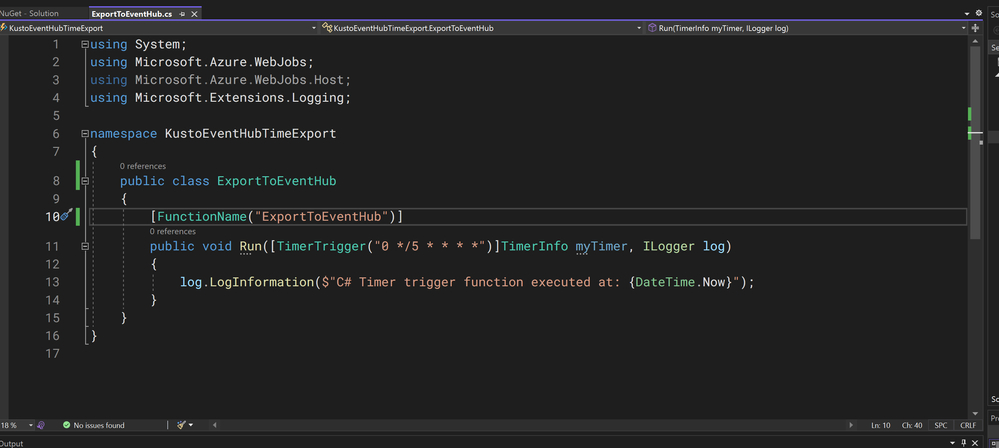999x448 pixels.
Task: Click line number 17 in the margin
Action: (52, 353)
